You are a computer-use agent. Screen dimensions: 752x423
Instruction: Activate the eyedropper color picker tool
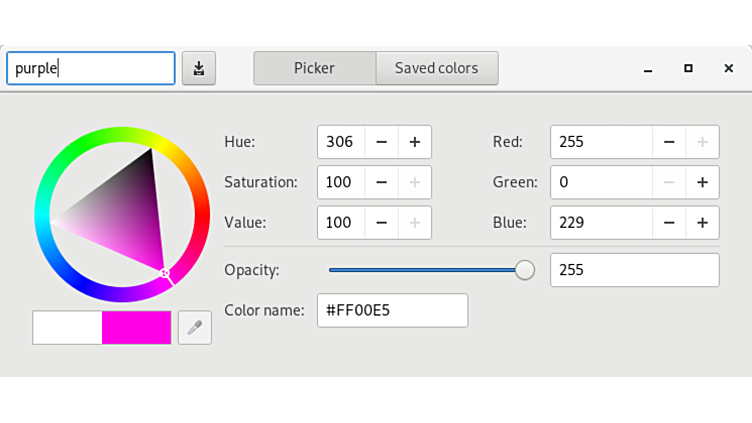[x=195, y=327]
